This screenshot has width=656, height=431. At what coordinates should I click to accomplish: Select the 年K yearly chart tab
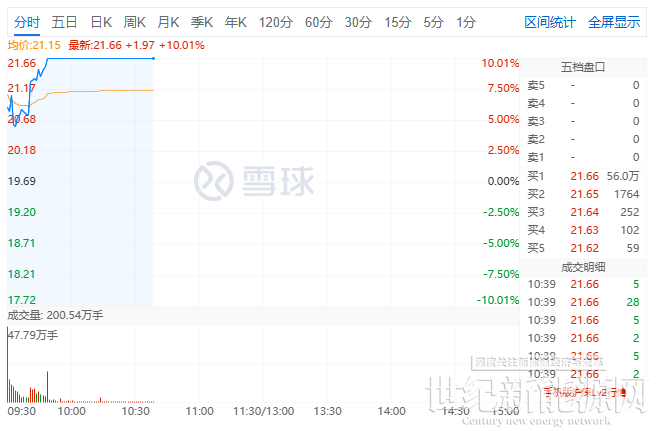click(x=237, y=21)
